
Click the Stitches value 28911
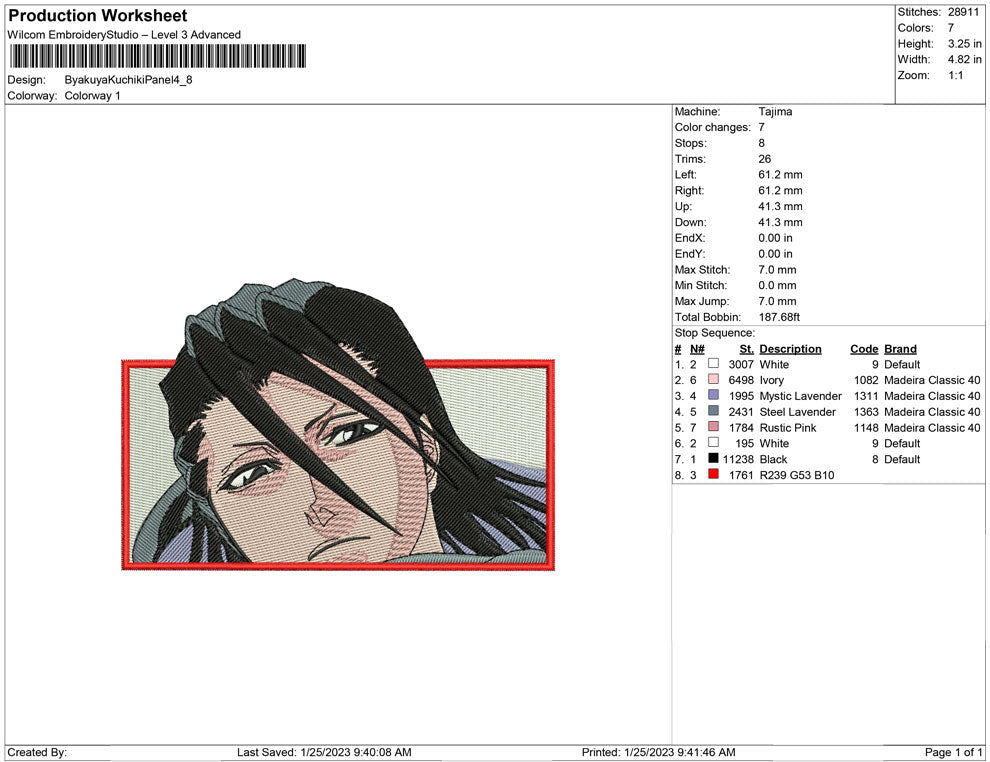click(963, 12)
